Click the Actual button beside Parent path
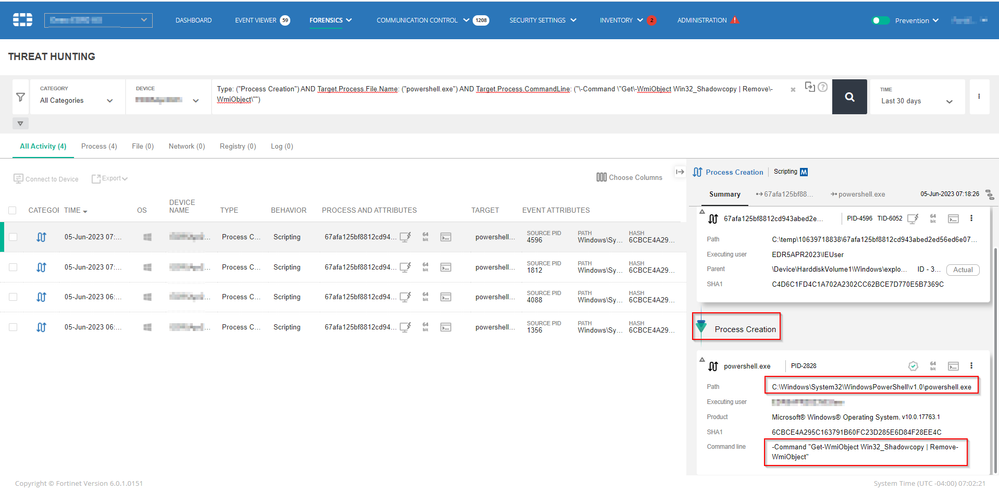 click(x=961, y=269)
